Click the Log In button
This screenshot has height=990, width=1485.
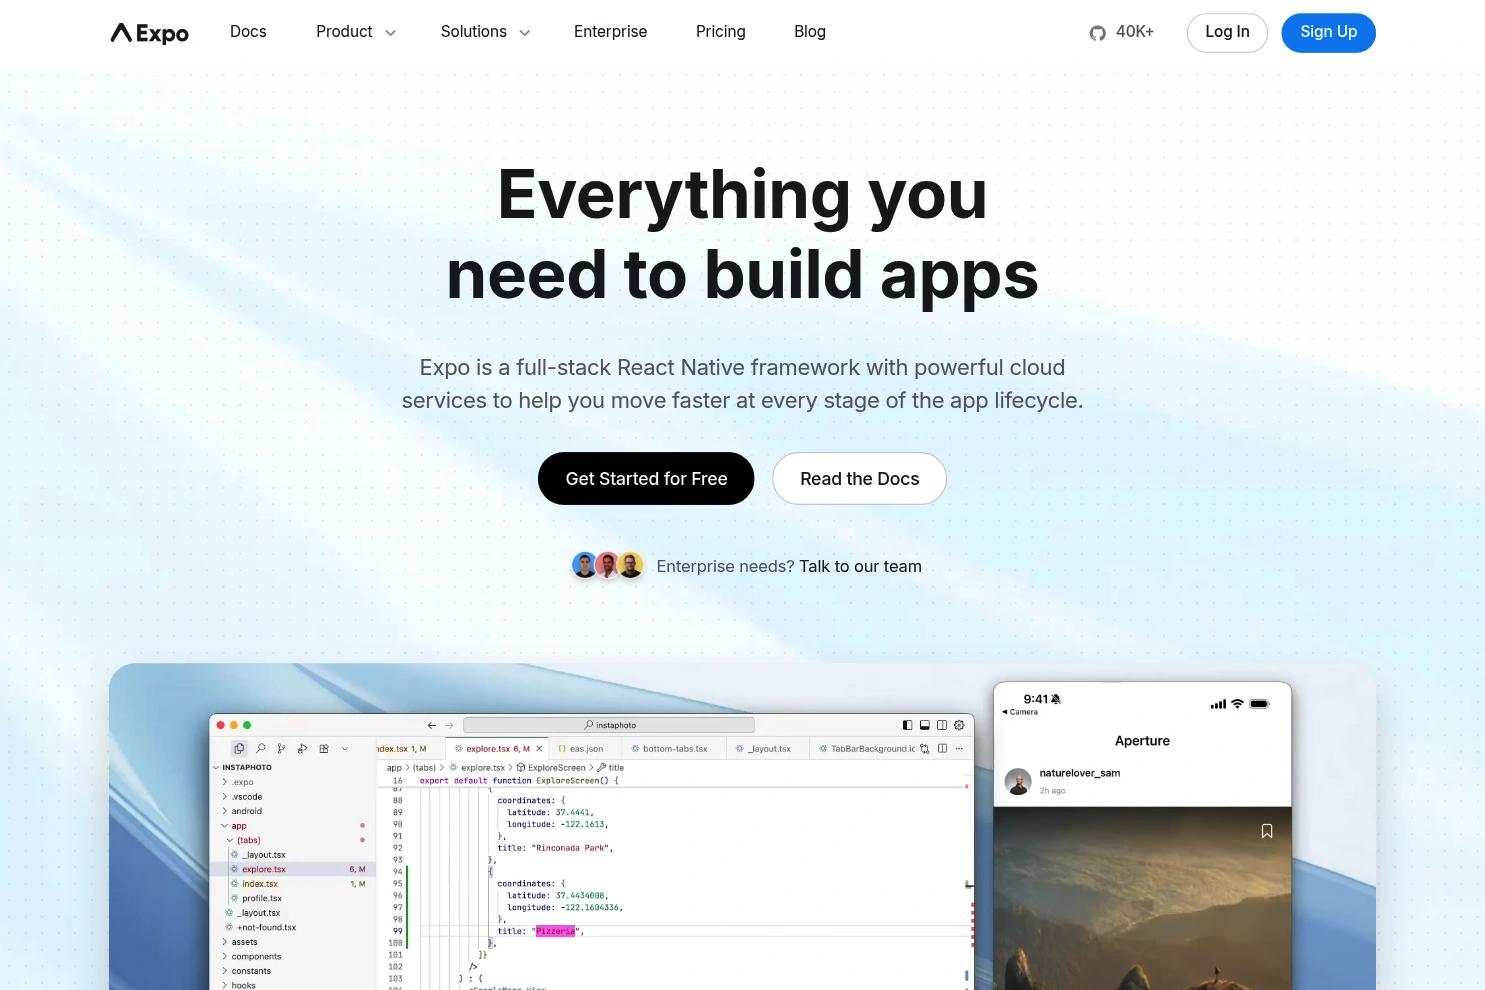[1227, 33]
